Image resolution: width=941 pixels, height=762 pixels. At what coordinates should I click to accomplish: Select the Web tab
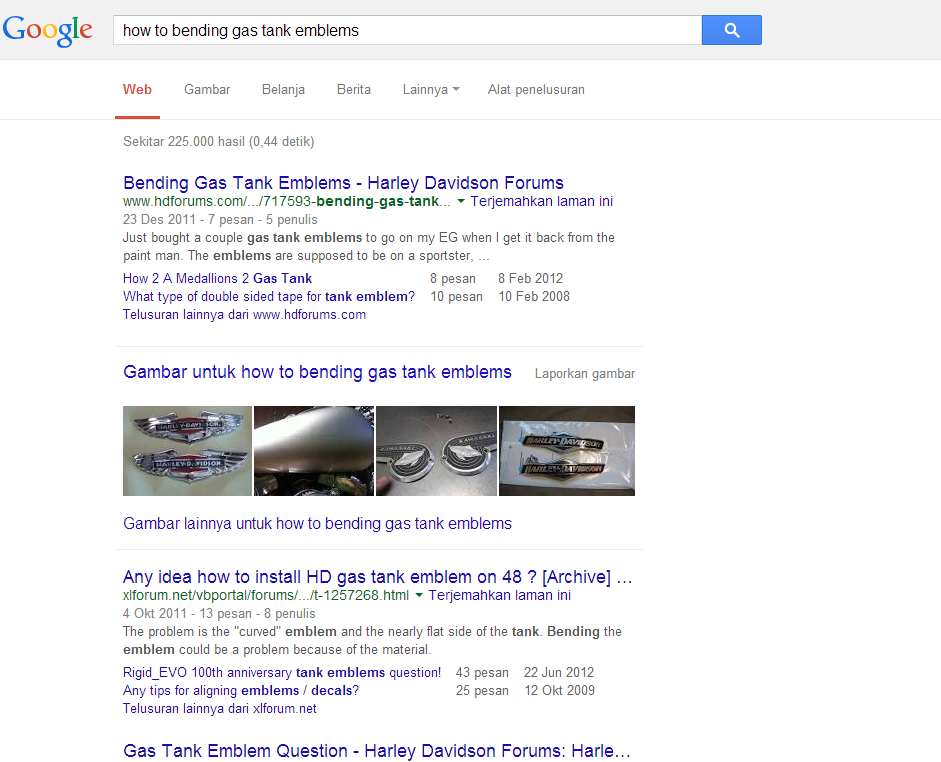[x=137, y=89]
